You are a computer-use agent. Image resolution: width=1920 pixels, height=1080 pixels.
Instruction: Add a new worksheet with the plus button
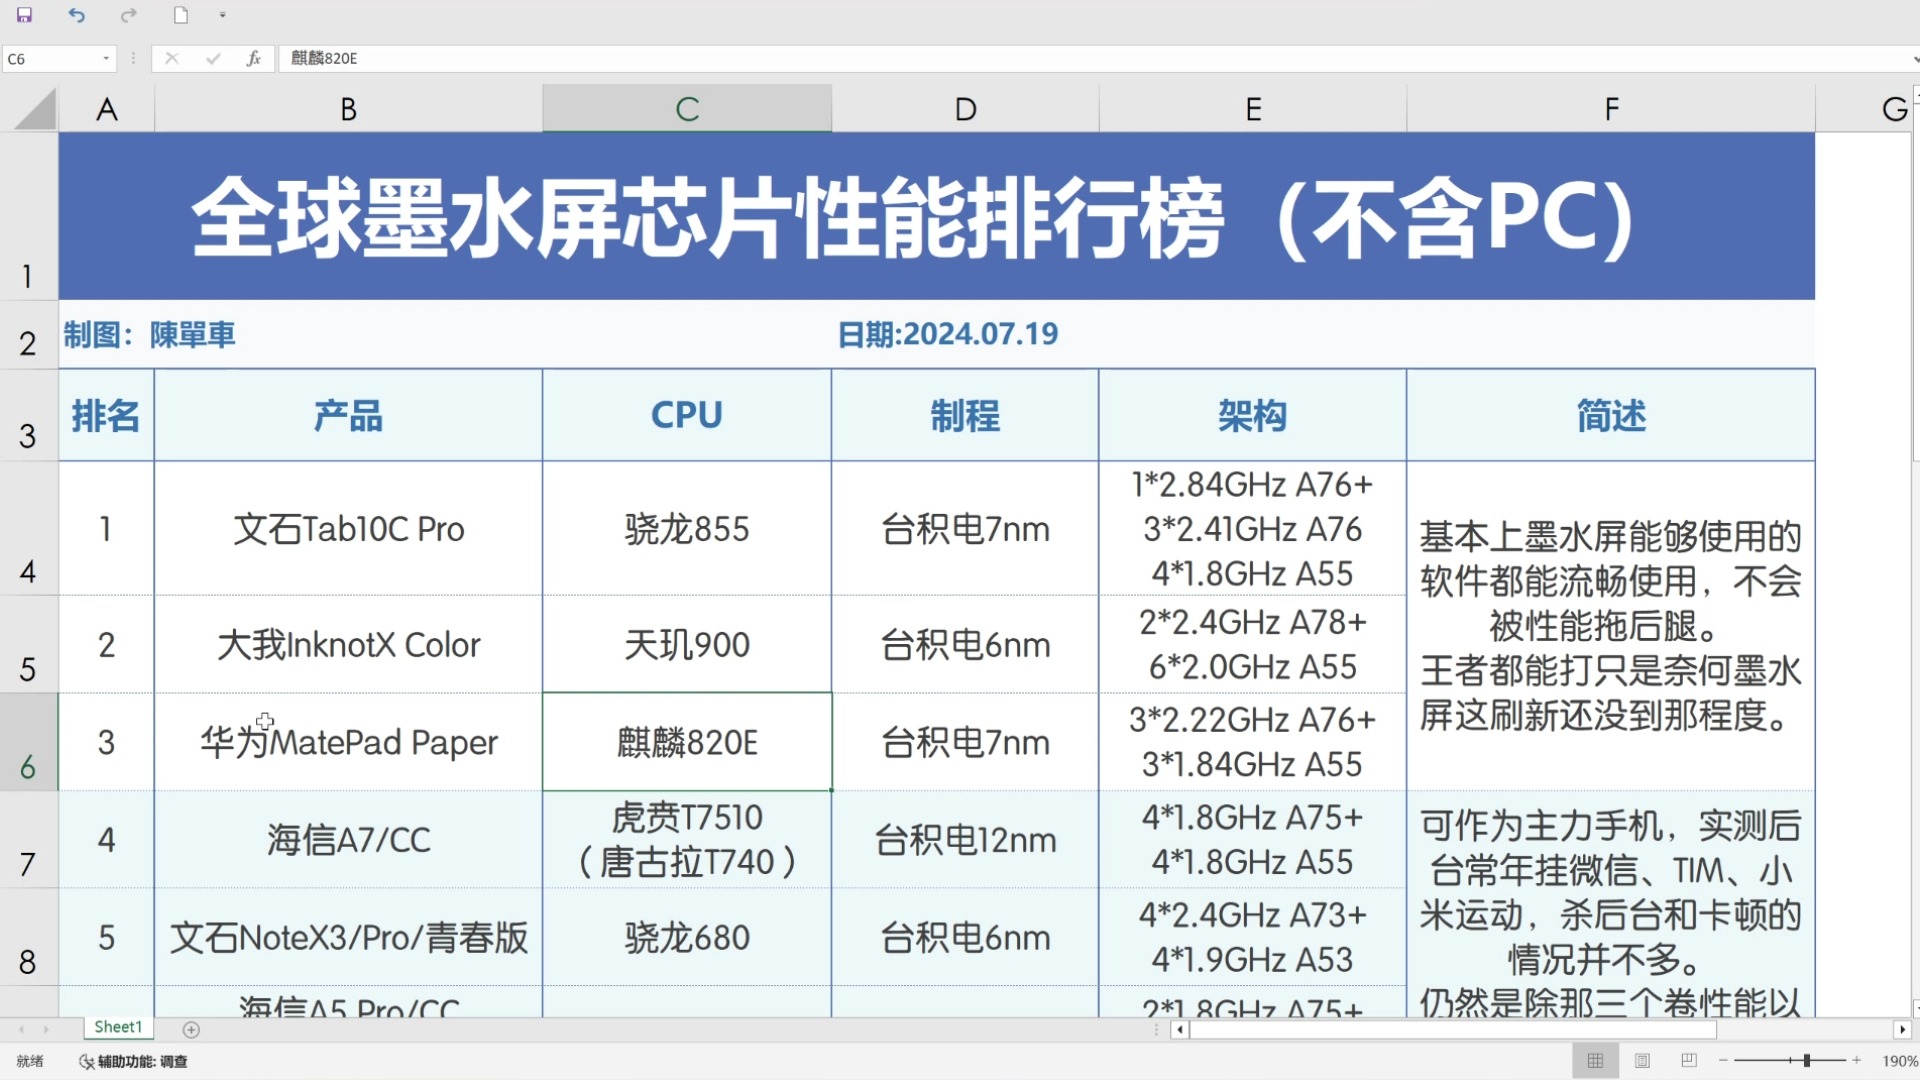coord(191,1030)
